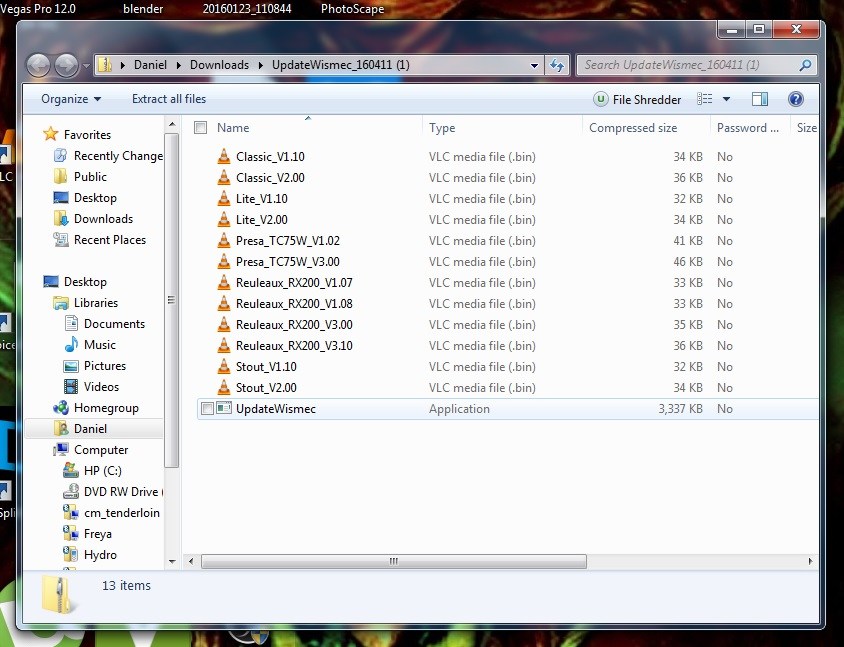844x647 pixels.
Task: Open the HP (C:) drive
Action: tap(92, 470)
